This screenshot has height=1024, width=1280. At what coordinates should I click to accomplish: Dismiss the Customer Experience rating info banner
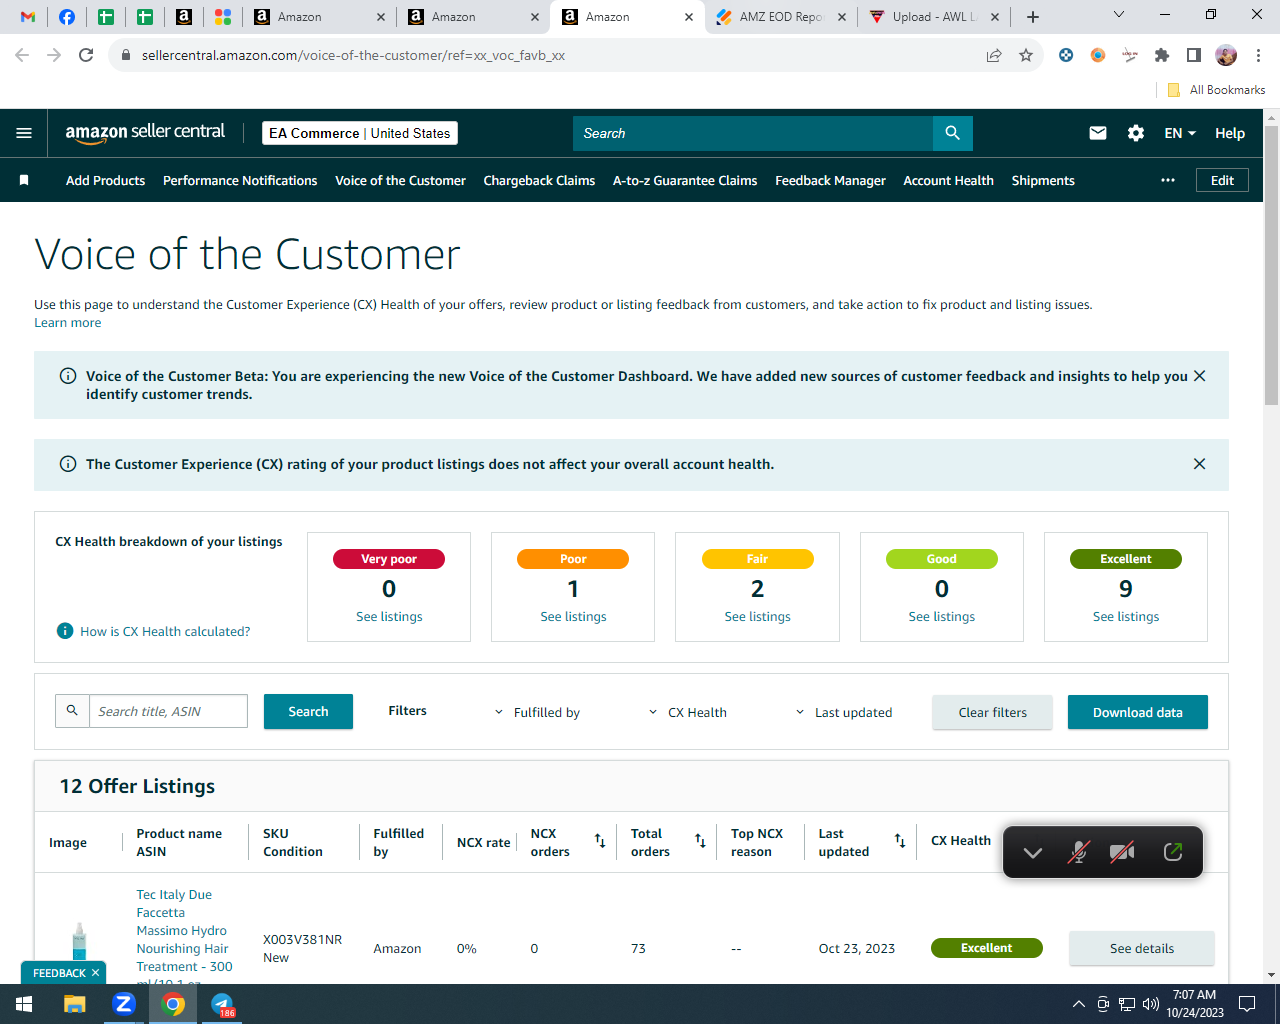[1200, 464]
